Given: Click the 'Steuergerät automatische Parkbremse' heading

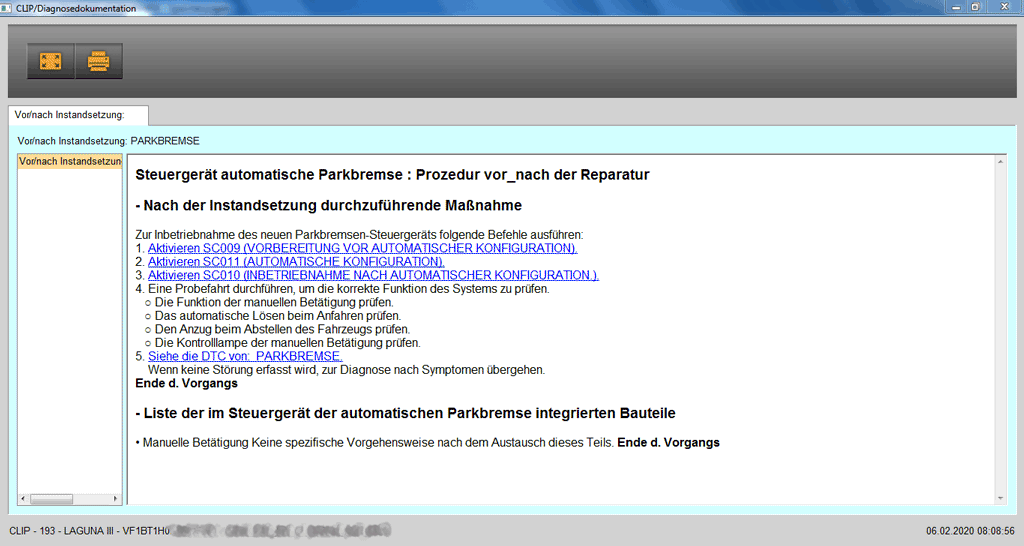Looking at the screenshot, I should 392,175.
